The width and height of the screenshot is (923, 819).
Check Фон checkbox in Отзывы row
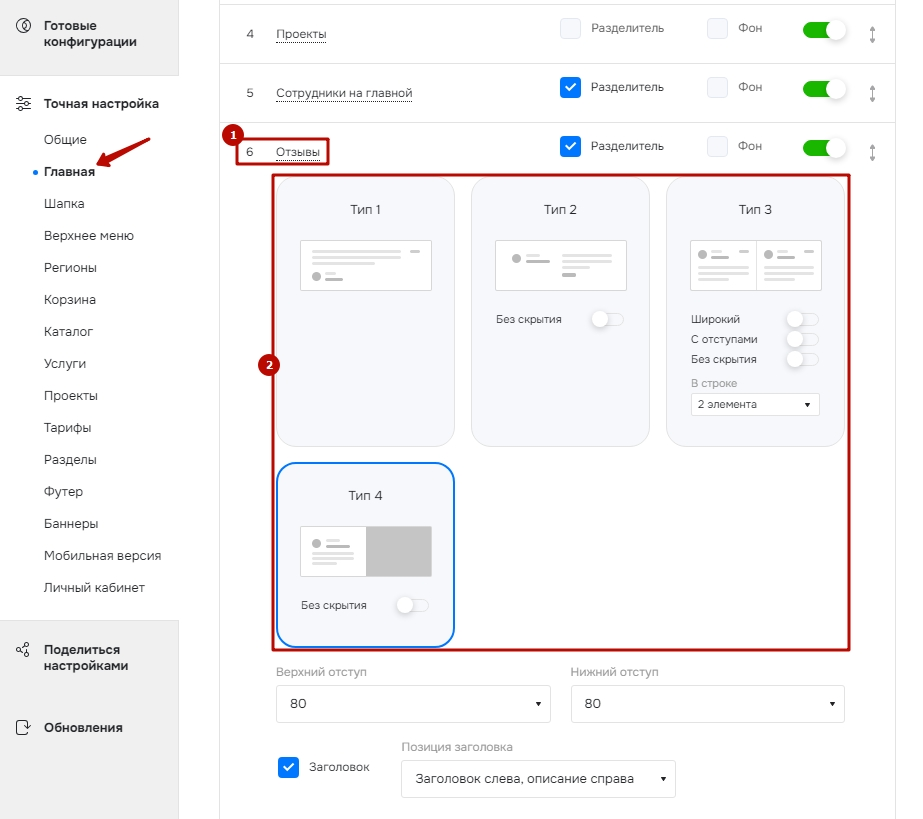717,147
